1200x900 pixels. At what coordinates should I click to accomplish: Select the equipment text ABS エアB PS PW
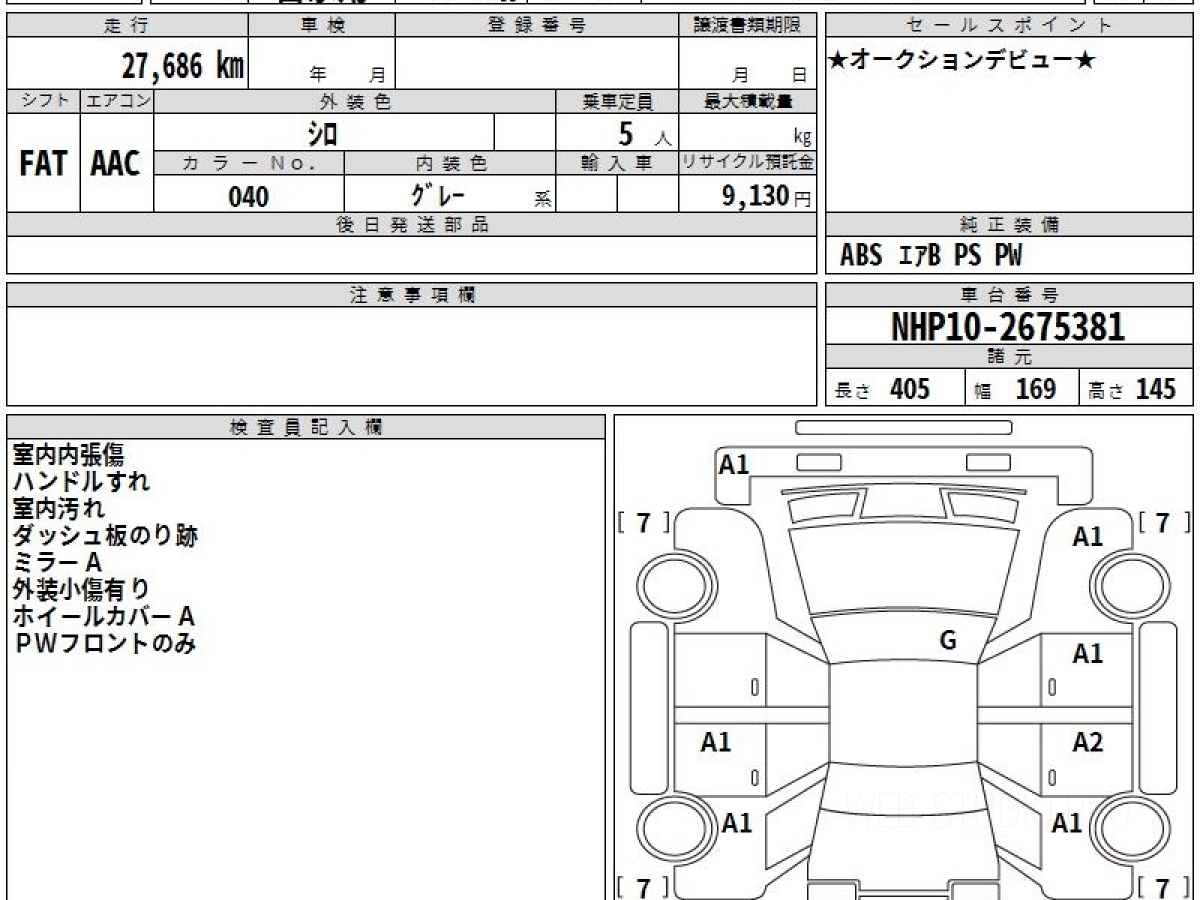[931, 256]
